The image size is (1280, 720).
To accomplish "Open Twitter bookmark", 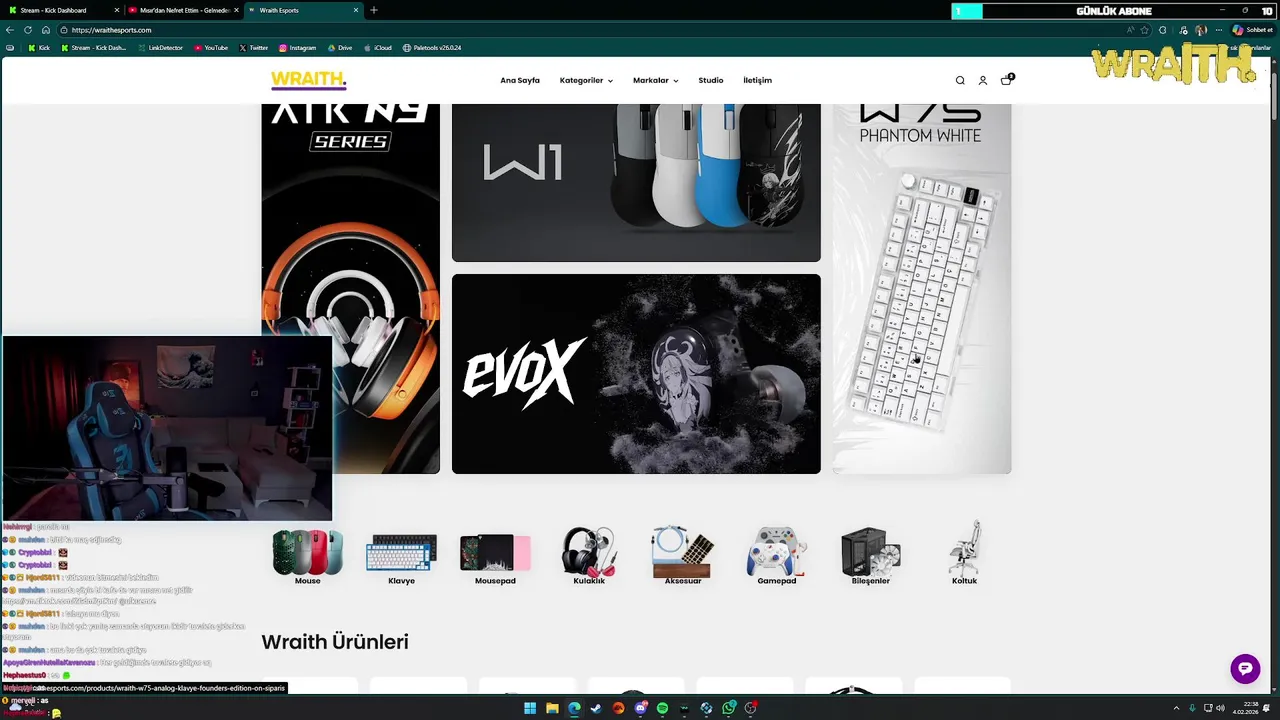I will (254, 48).
